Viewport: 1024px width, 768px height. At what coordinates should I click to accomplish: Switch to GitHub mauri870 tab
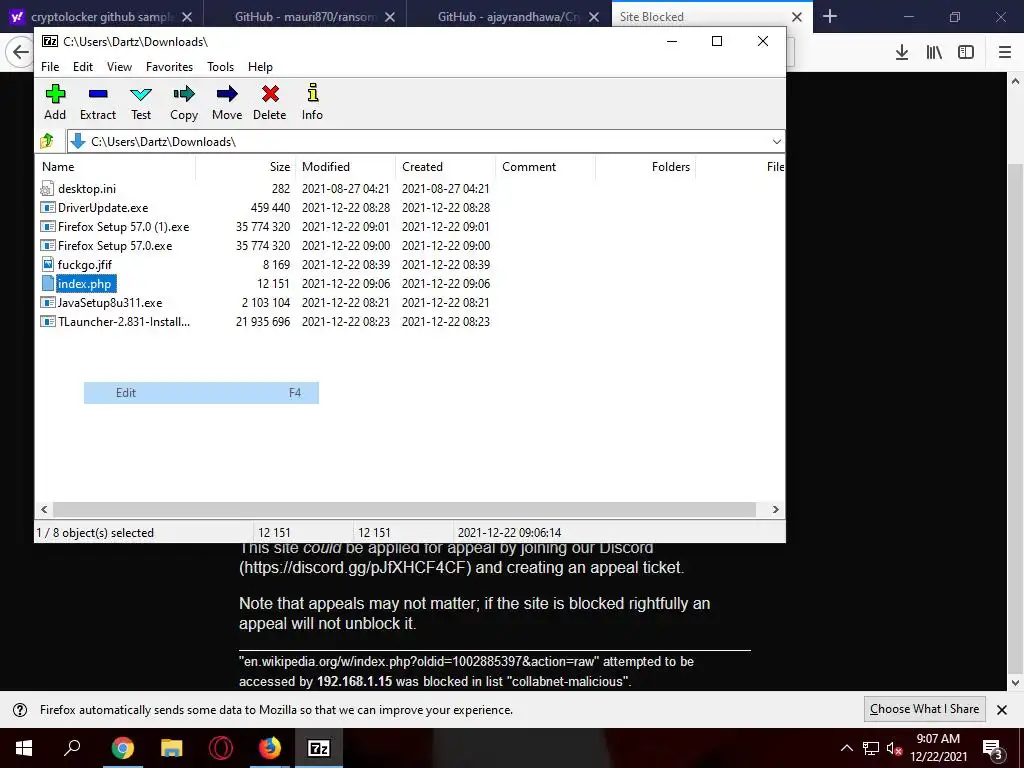point(305,17)
